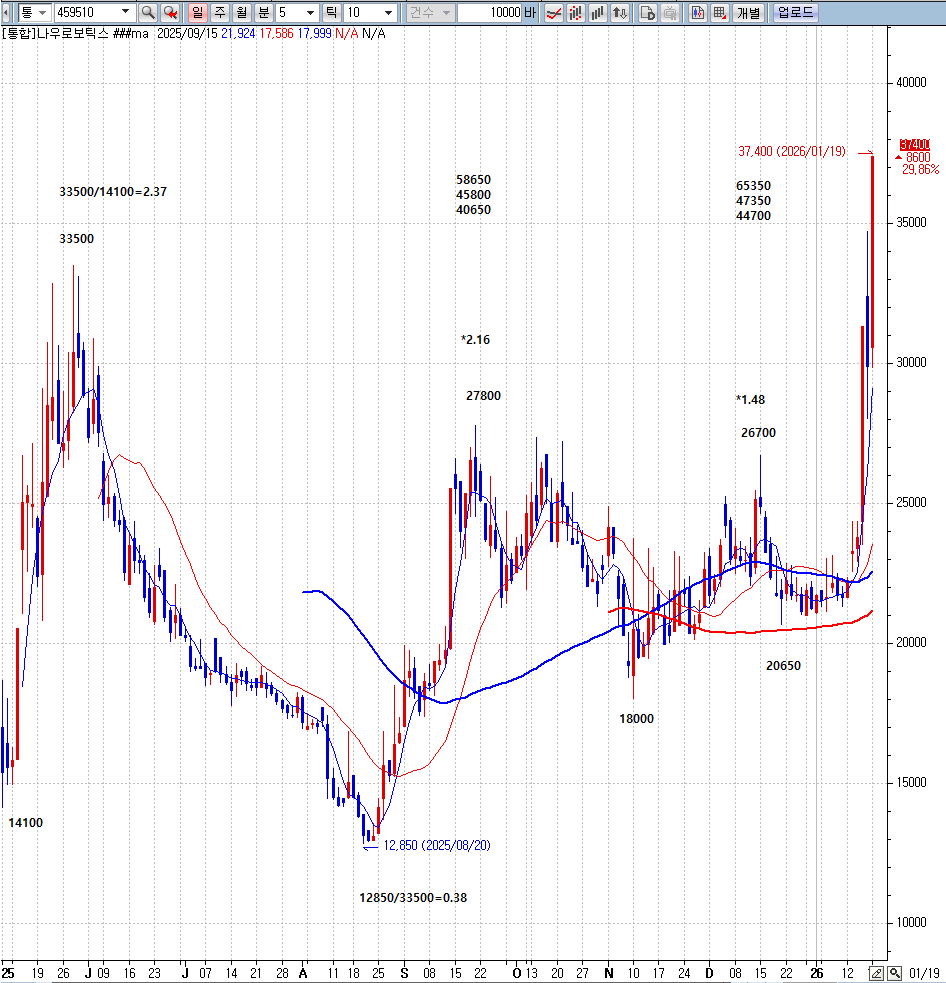Screen dimensions: 946x983
Task: Click the search icon with red arrow
Action: coord(170,13)
